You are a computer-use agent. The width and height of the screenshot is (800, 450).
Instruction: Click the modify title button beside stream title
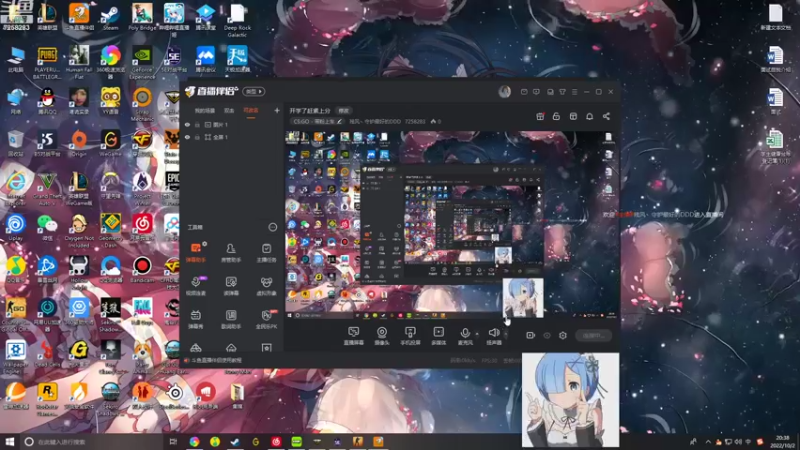point(344,111)
